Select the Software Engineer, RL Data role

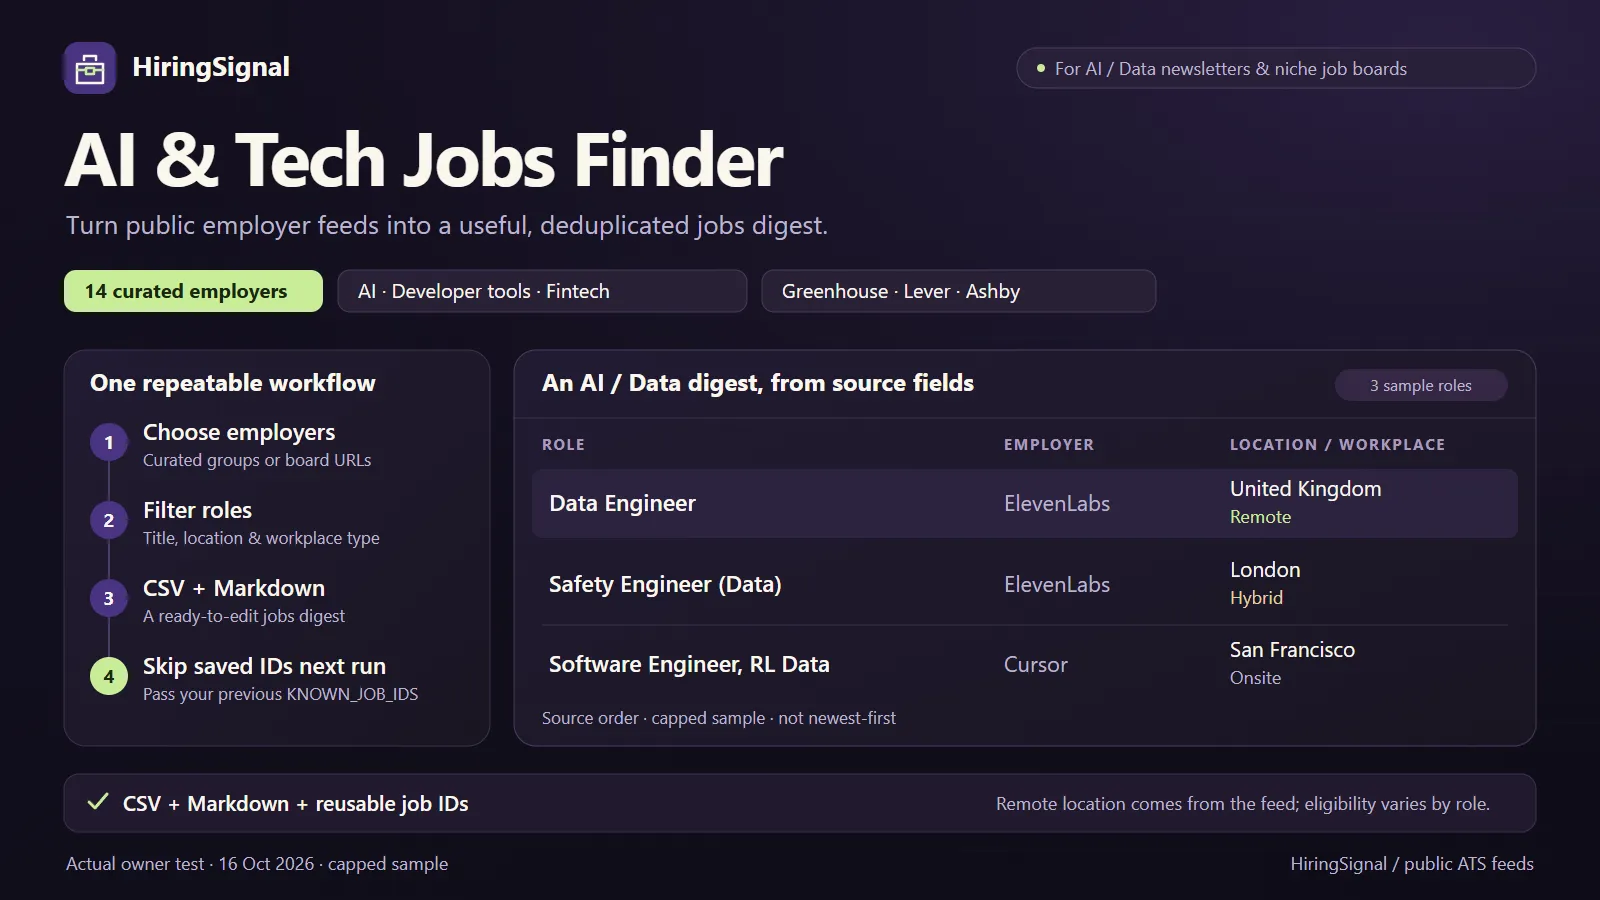pos(689,664)
